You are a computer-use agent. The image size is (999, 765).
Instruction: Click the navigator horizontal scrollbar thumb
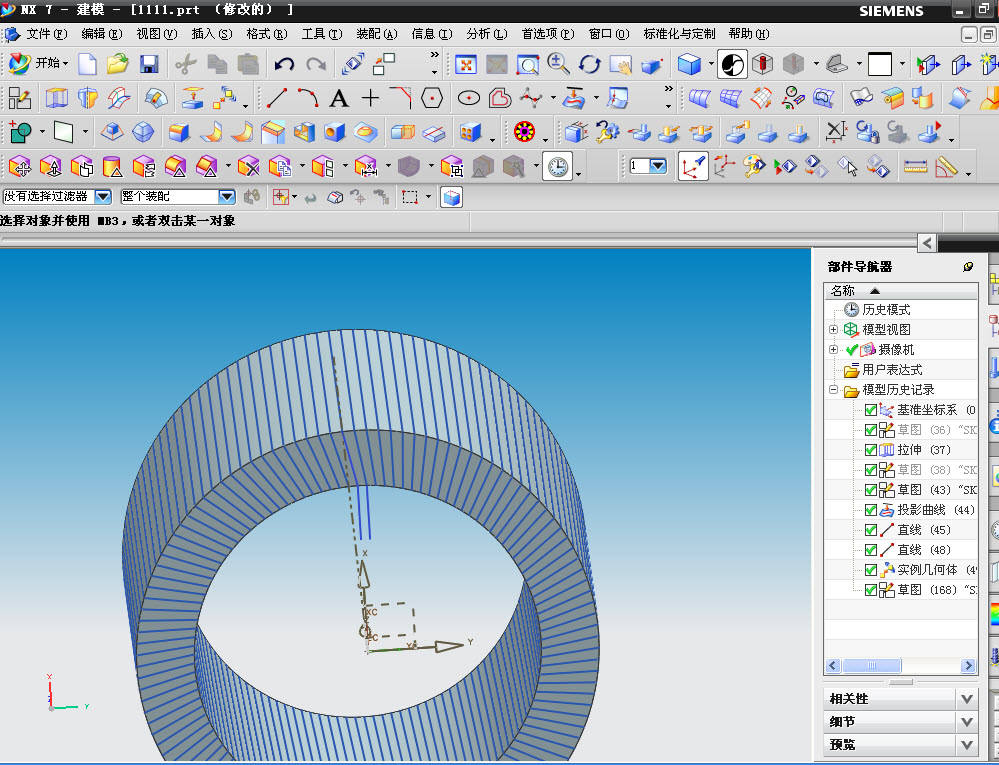pos(872,666)
